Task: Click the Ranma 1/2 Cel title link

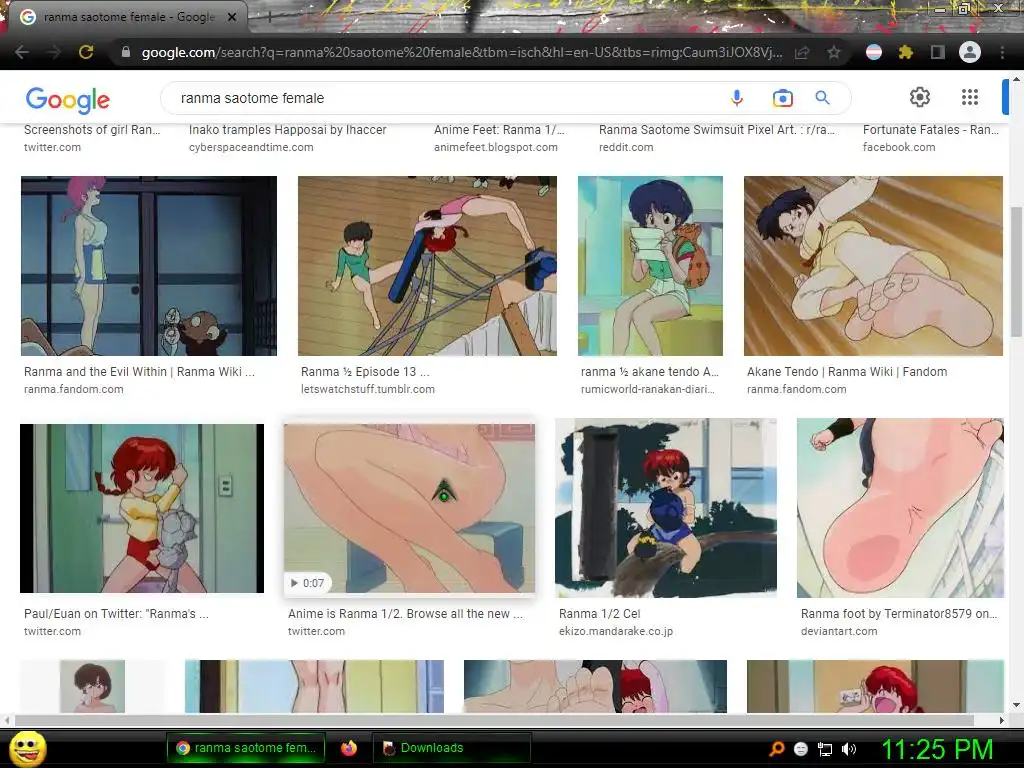Action: pyautogui.click(x=600, y=614)
